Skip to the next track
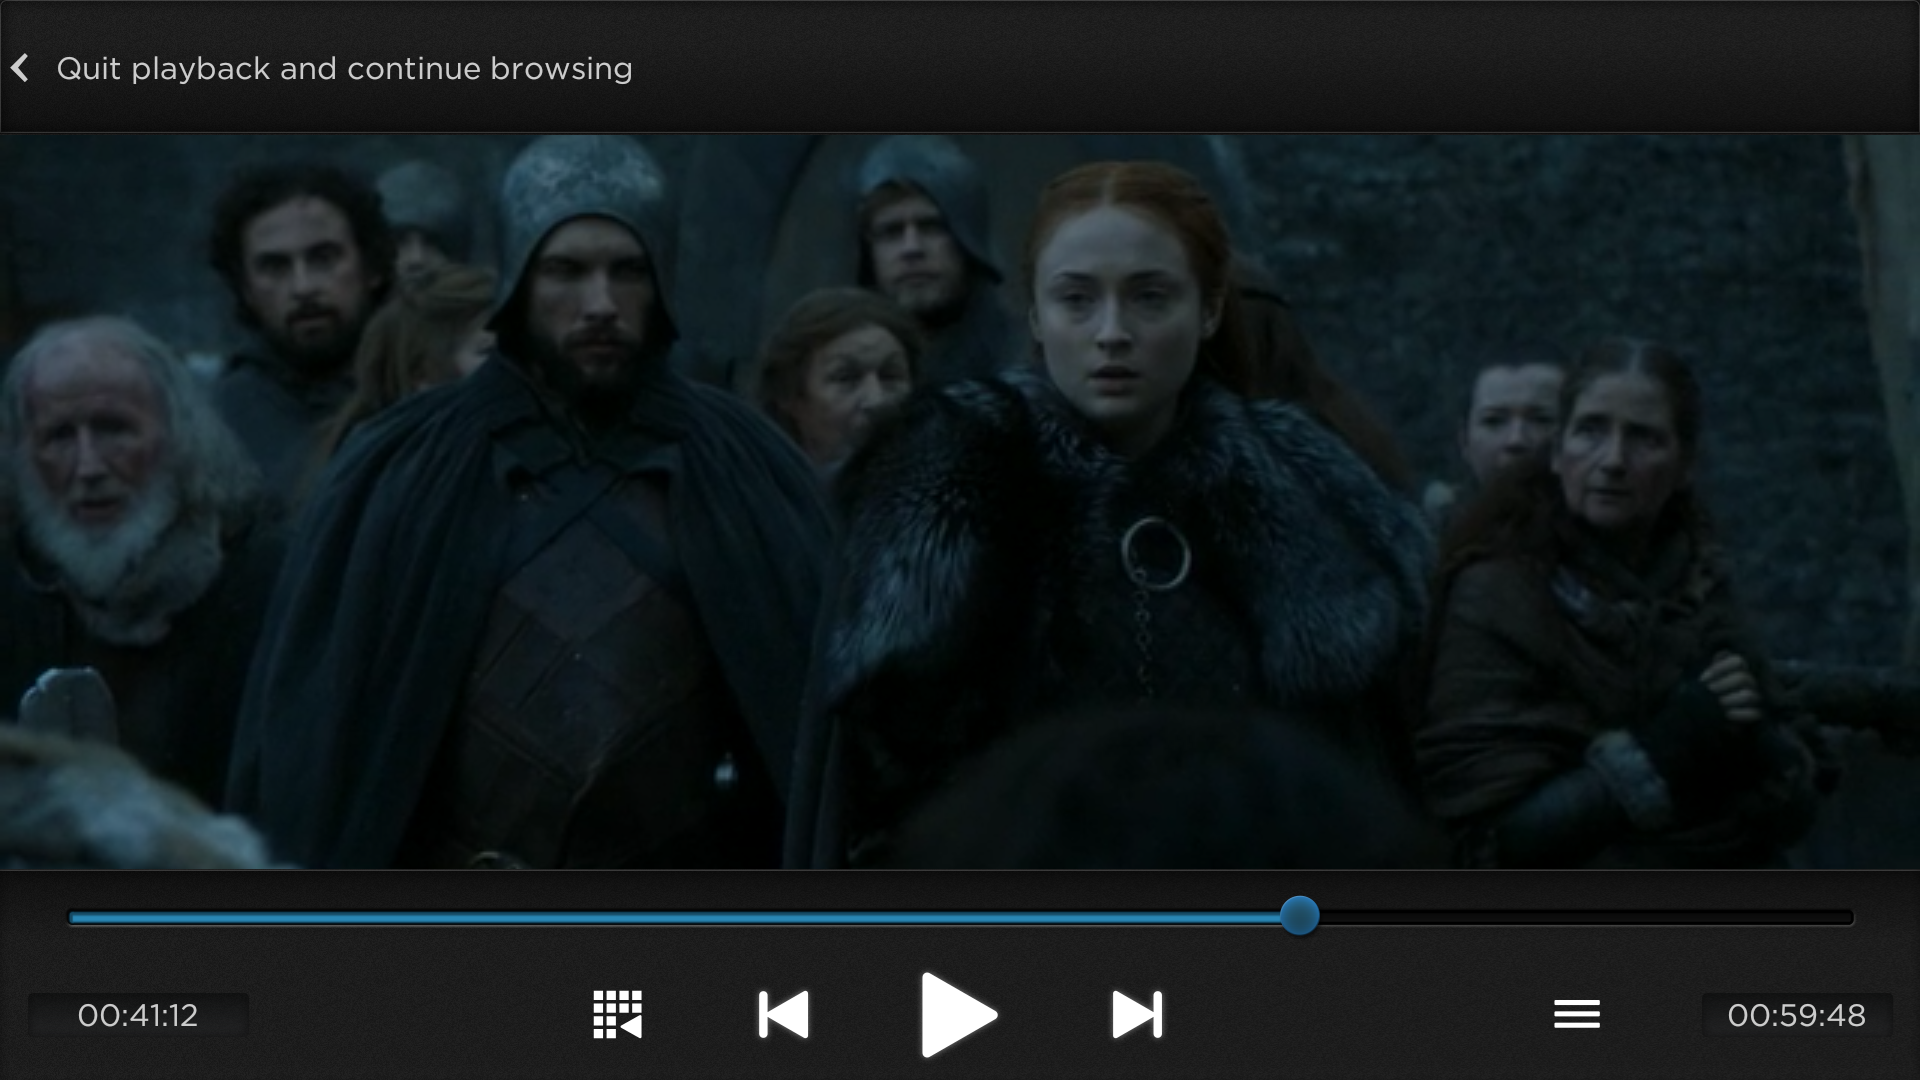The height and width of the screenshot is (1080, 1920). pyautogui.click(x=1137, y=1015)
